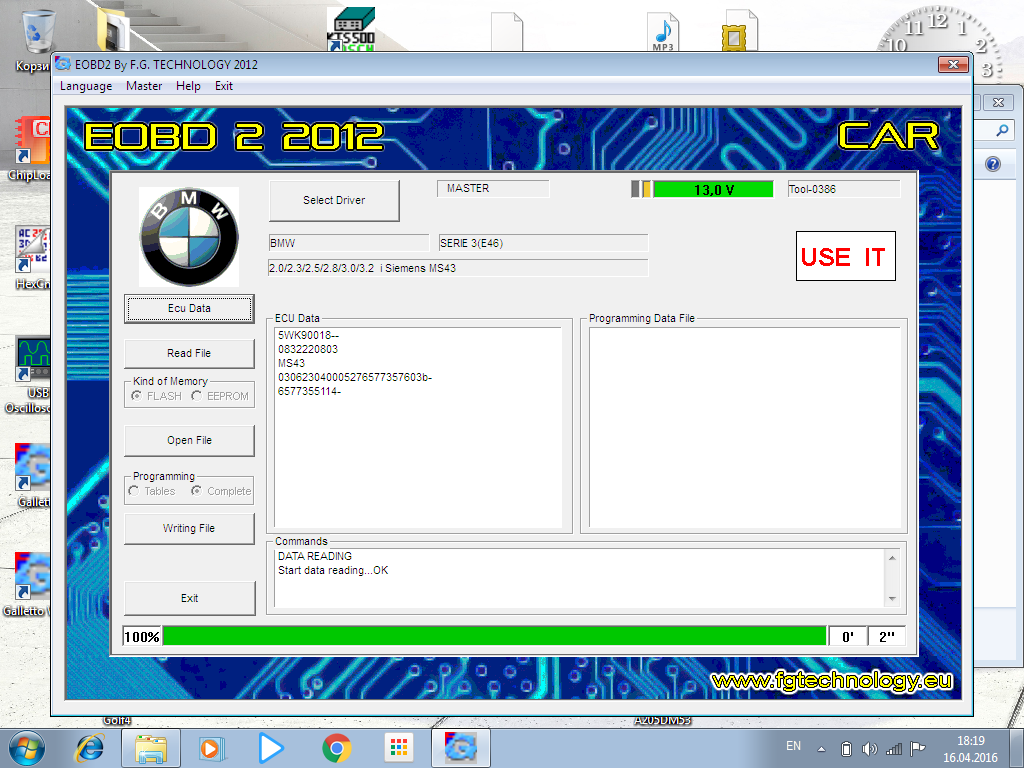Viewport: 1024px width, 768px height.
Task: Click the search icon in background window
Action: pos(1002,131)
